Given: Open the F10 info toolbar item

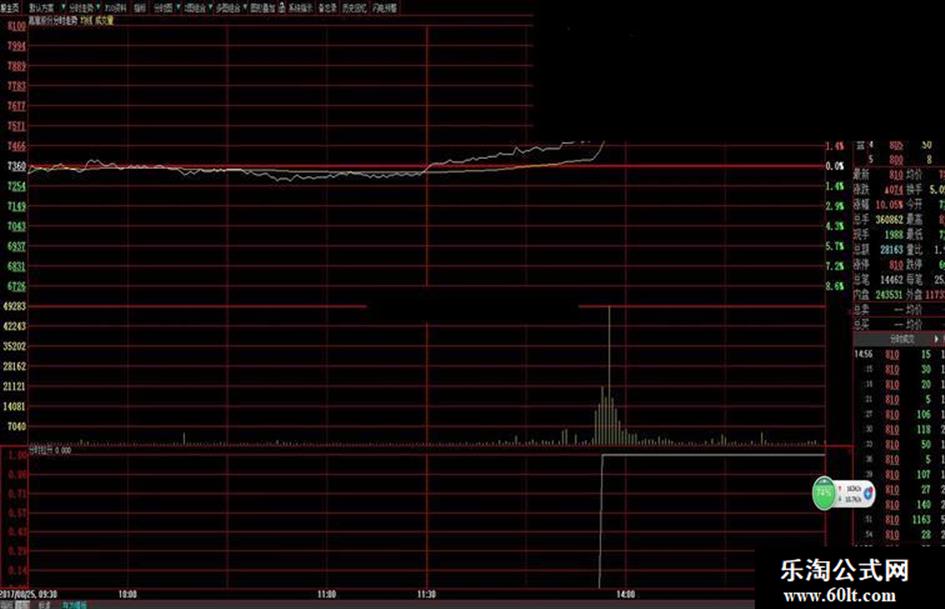Looking at the screenshot, I should (x=116, y=8).
